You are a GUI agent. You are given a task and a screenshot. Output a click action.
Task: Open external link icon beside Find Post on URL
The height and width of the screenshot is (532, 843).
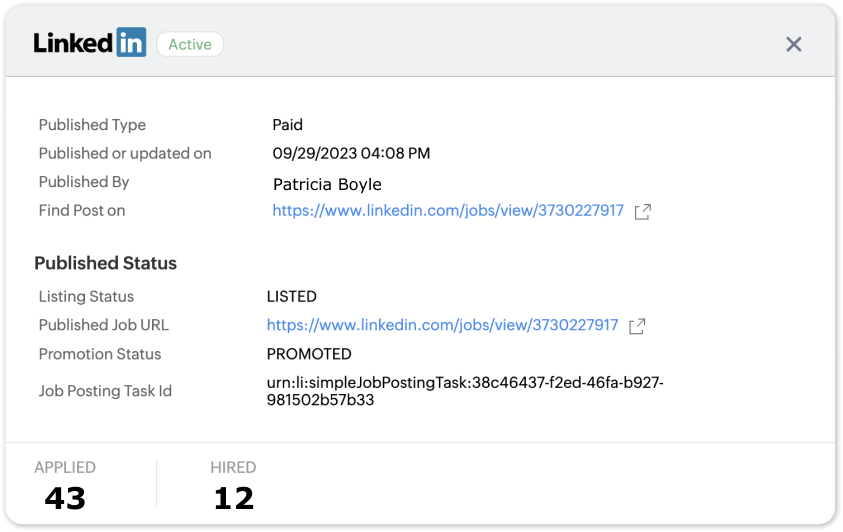point(643,212)
